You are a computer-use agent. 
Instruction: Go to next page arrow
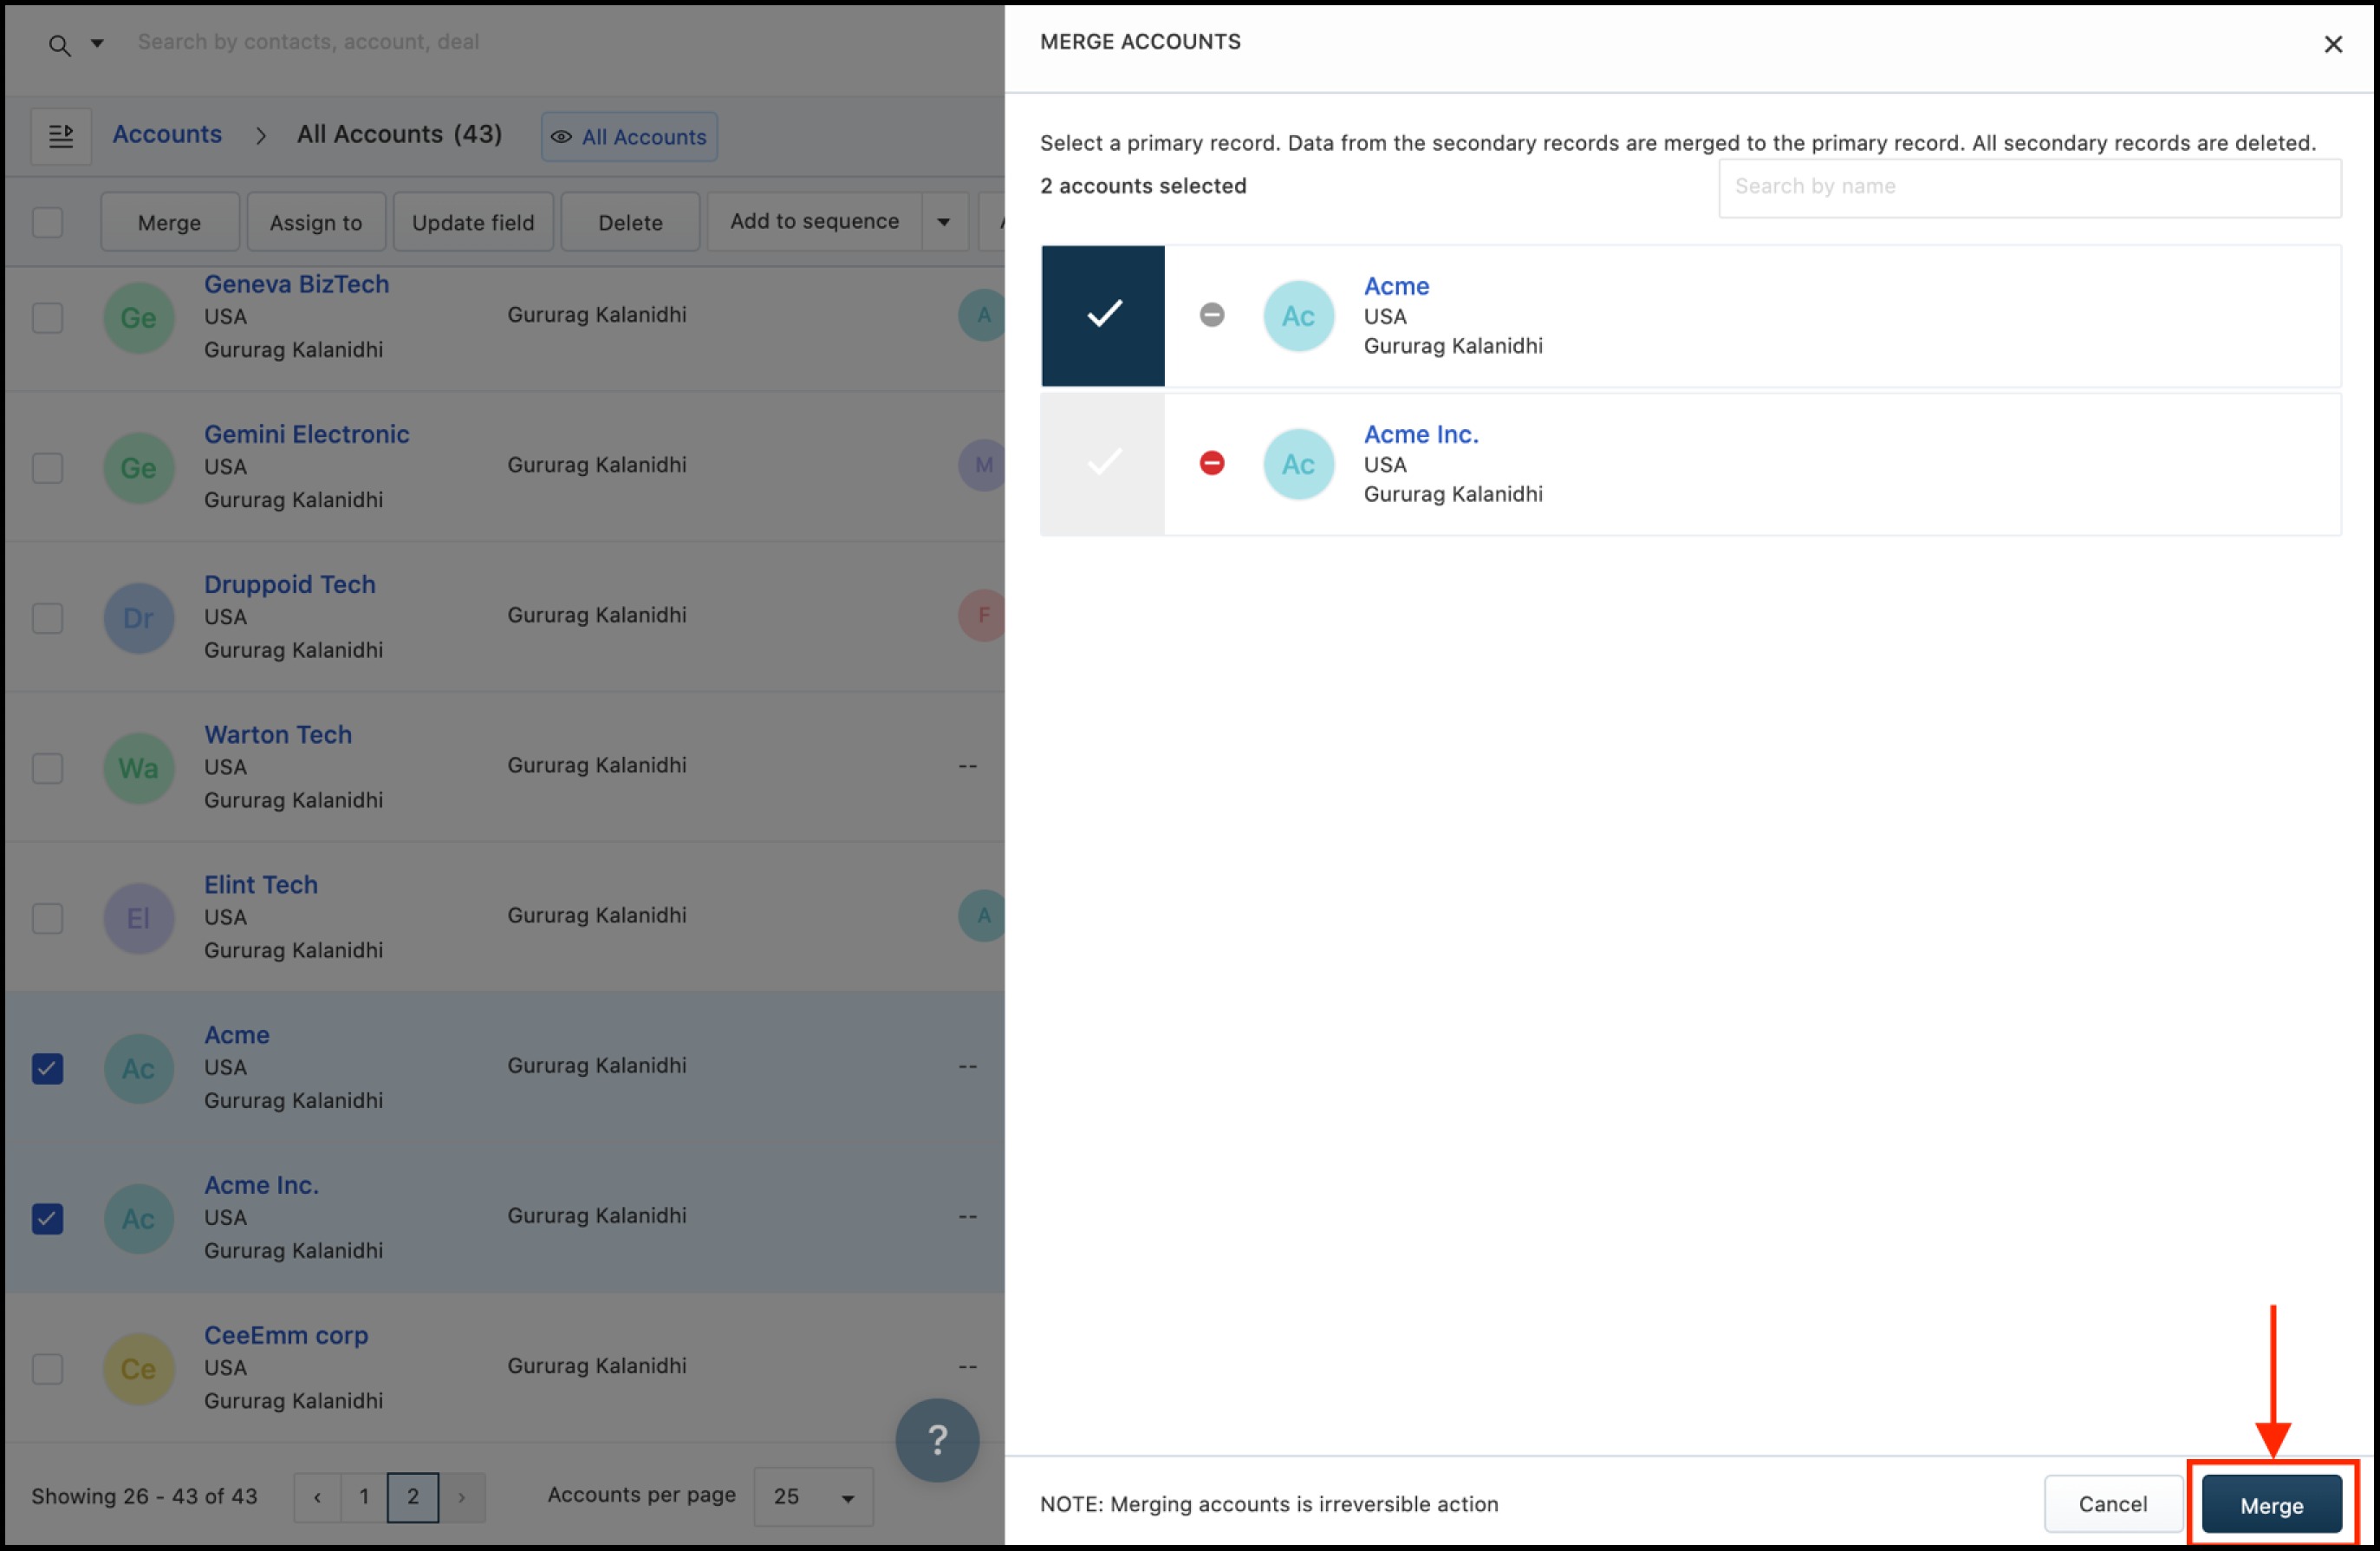click(462, 1497)
